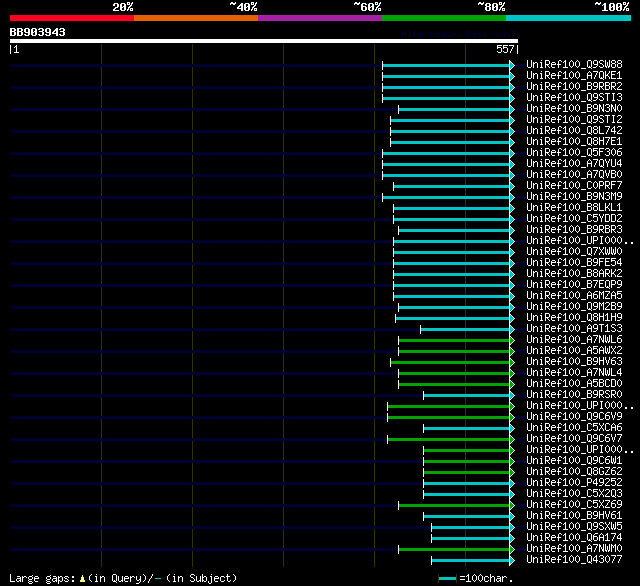The width and height of the screenshot is (640, 586).
Task: Click UniRef100_A7NWL6 entry
Action: pos(574,340)
